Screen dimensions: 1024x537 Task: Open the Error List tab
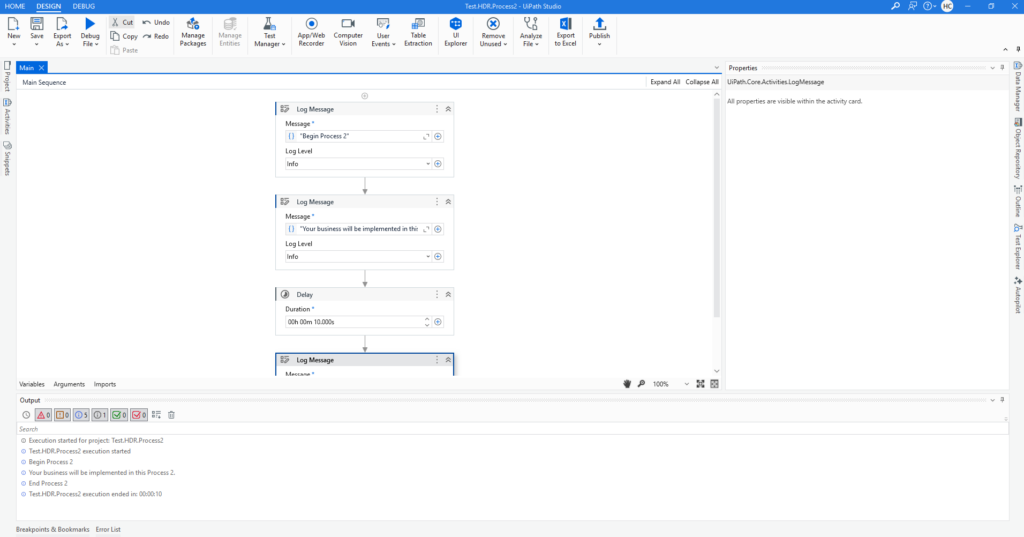(x=108, y=529)
